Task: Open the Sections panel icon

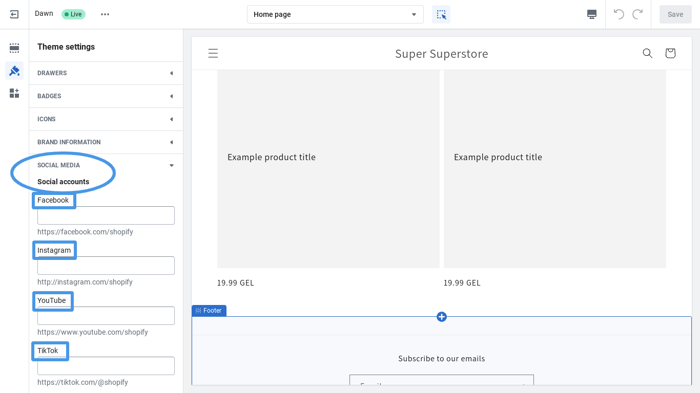Action: point(14,48)
